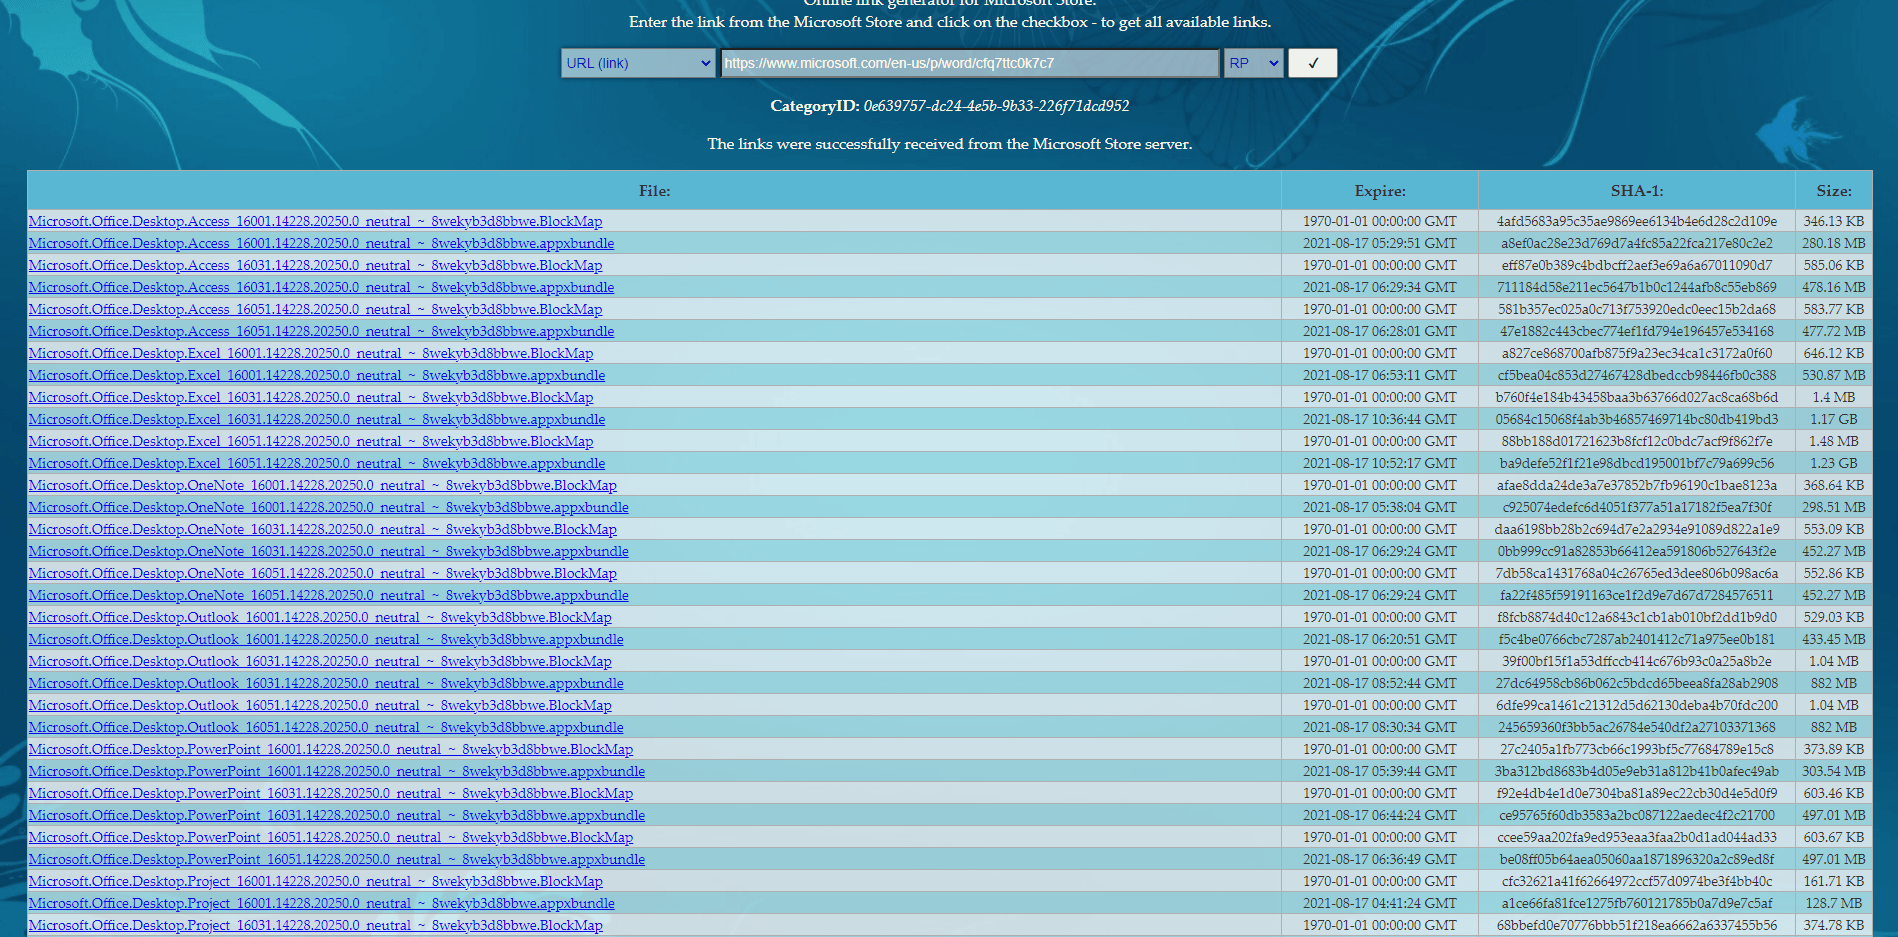Open Access 16031 appxbundle link
Image resolution: width=1898 pixels, height=937 pixels.
321,287
